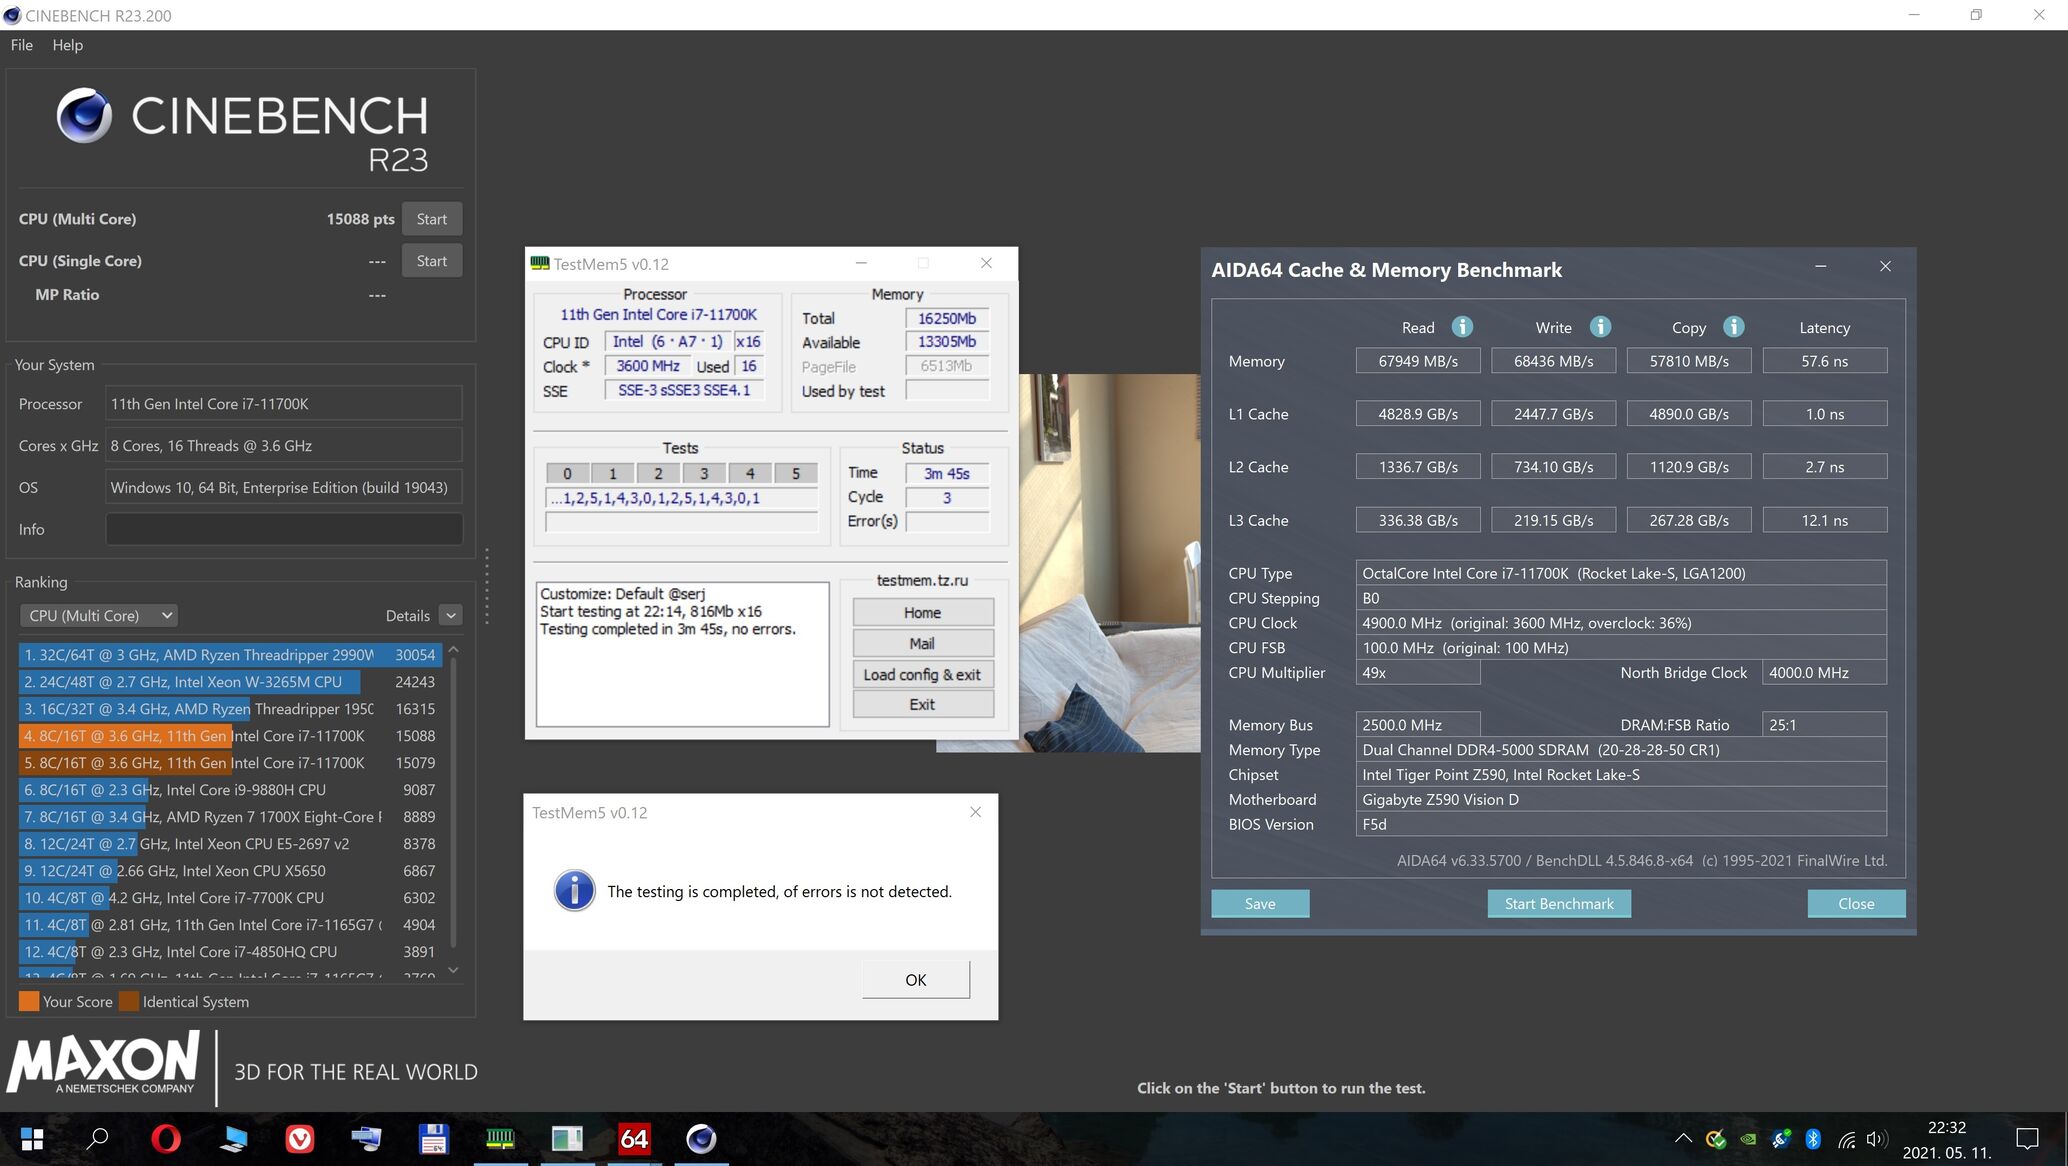Open the Windows Start menu
Image resolution: width=2068 pixels, height=1166 pixels.
click(x=32, y=1139)
